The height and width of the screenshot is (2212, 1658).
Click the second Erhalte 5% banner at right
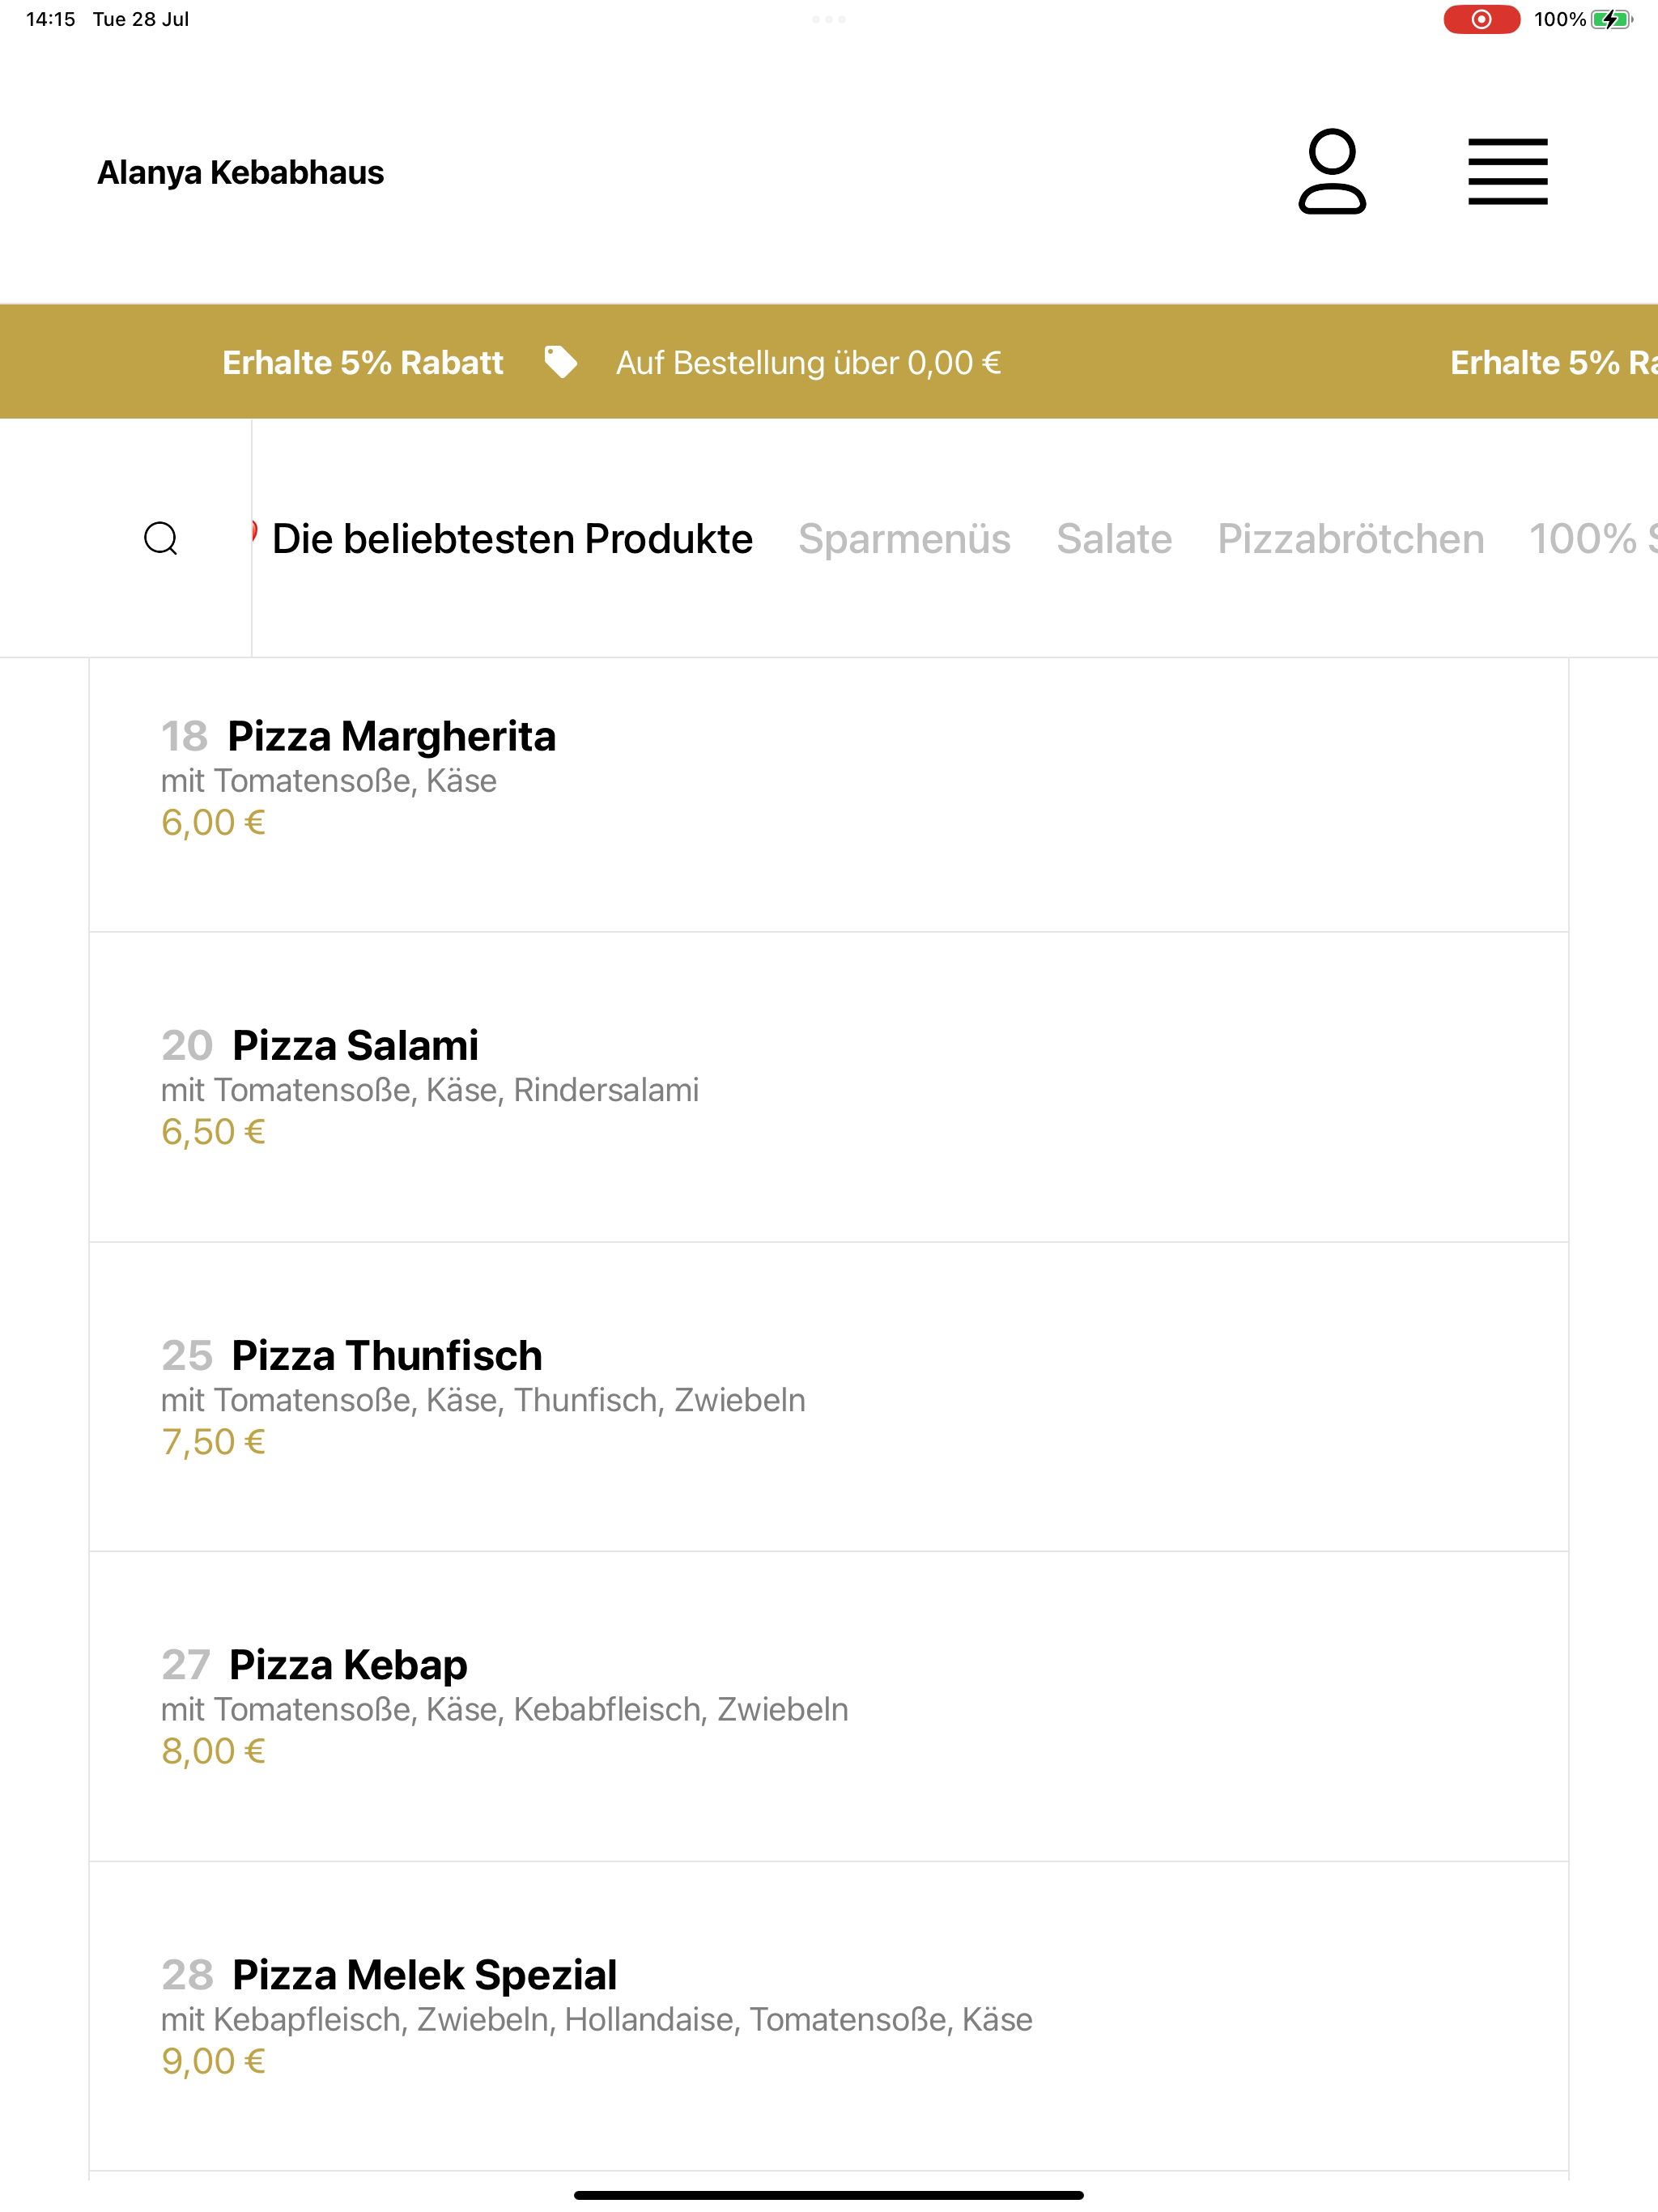point(1554,362)
